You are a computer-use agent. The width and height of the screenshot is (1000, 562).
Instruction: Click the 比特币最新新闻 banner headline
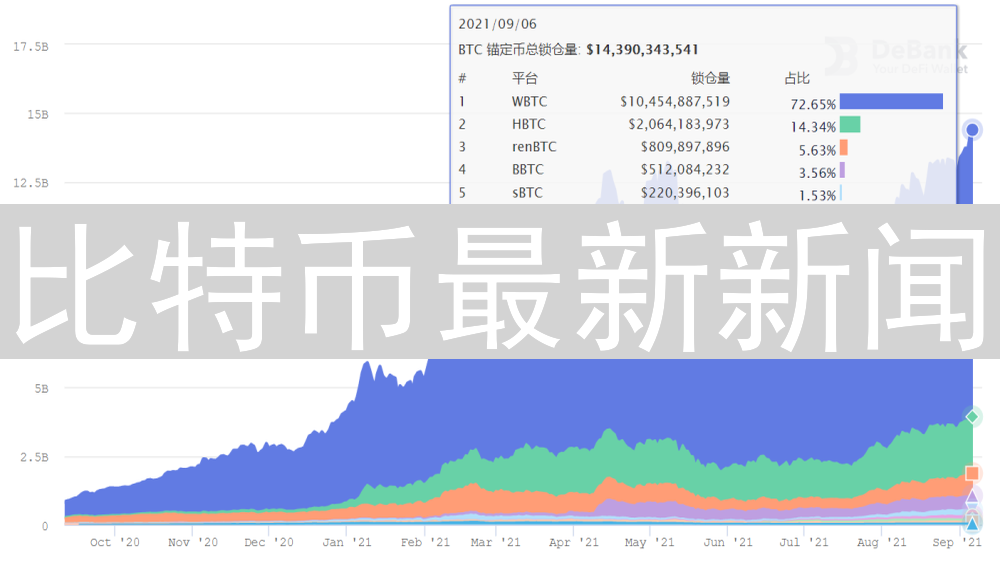click(x=501, y=285)
